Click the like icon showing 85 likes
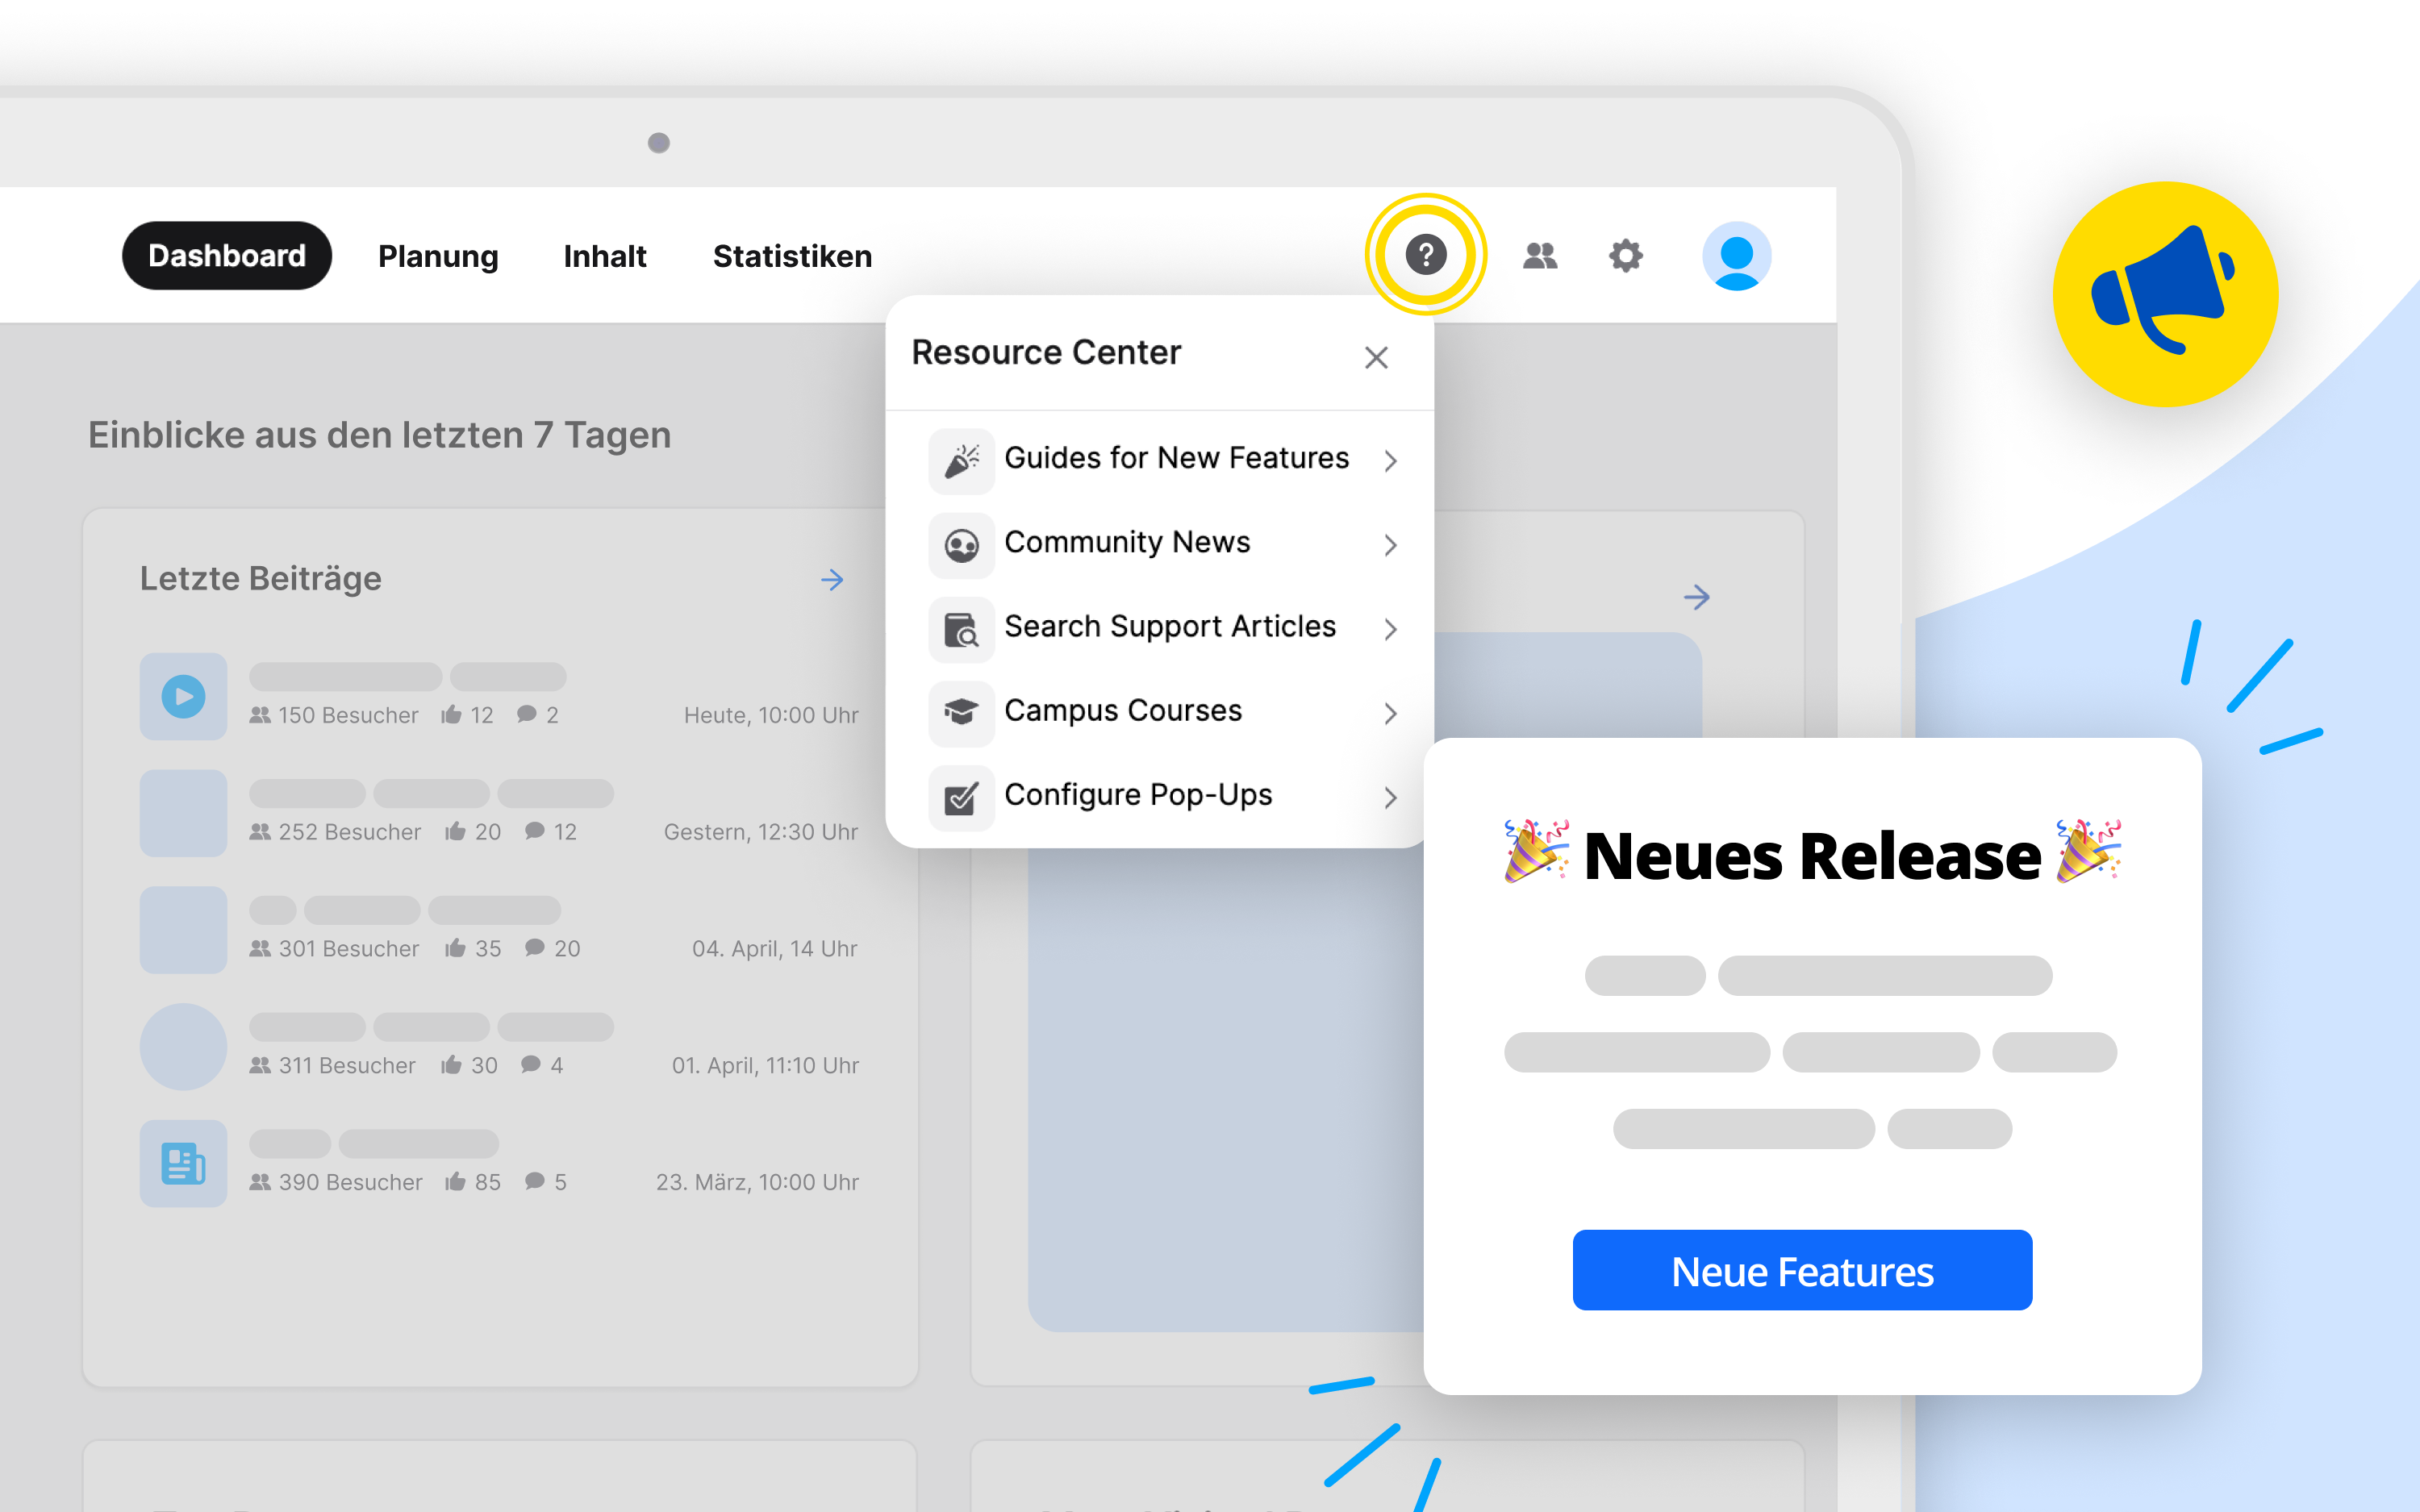 point(455,1181)
